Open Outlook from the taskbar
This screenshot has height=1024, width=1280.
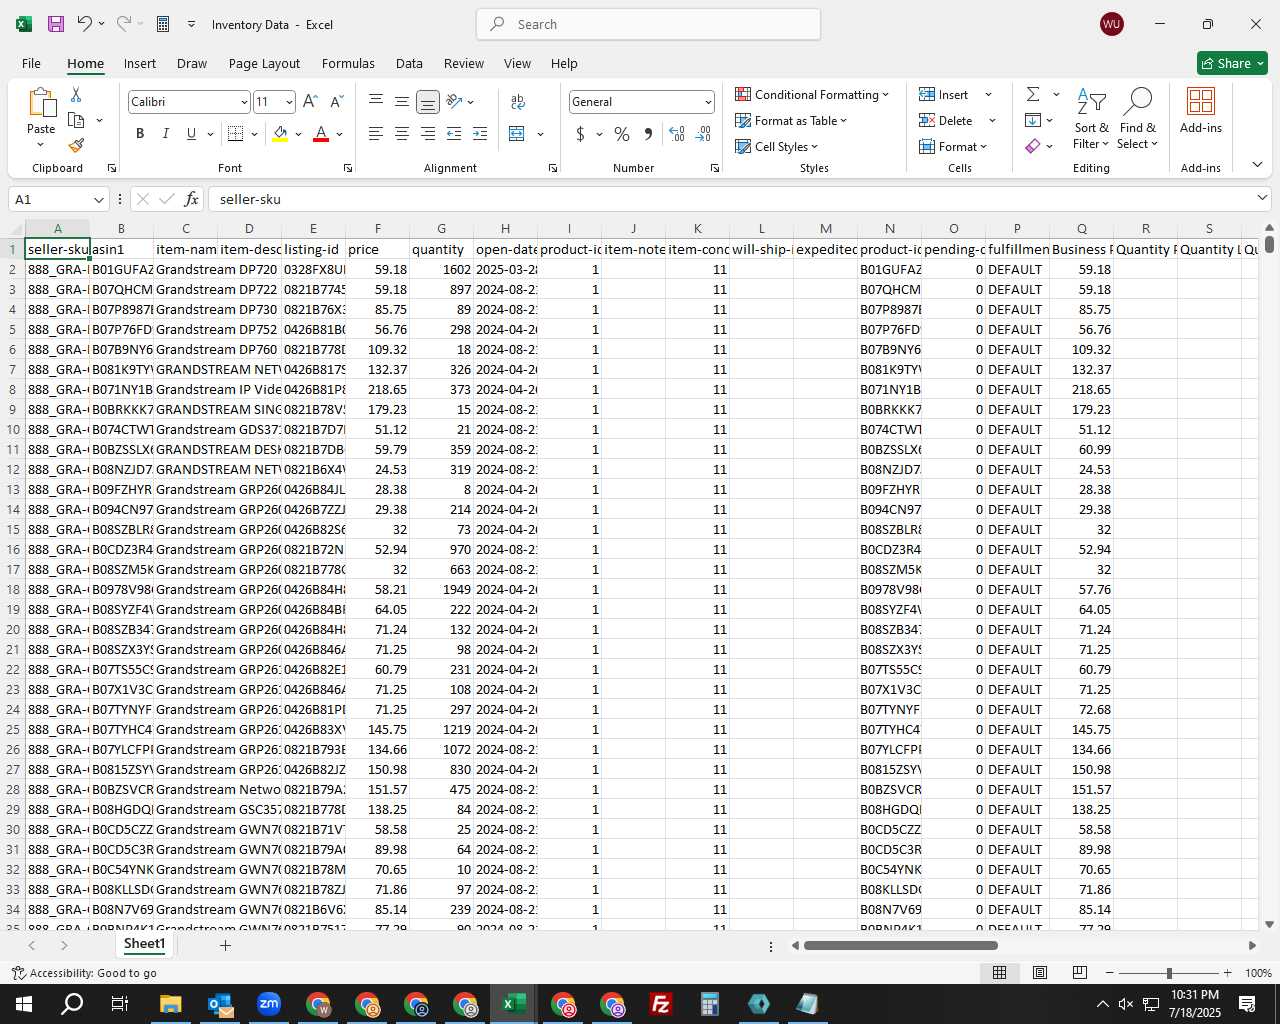tap(220, 1004)
